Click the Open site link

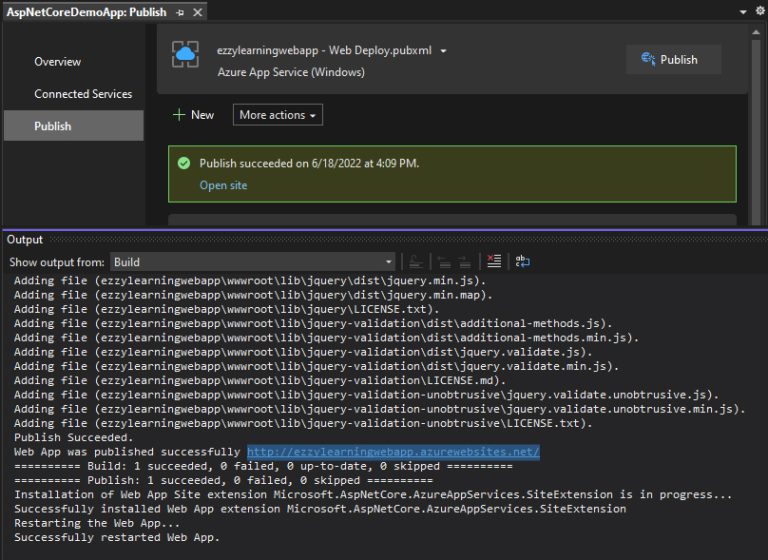pyautogui.click(x=223, y=185)
